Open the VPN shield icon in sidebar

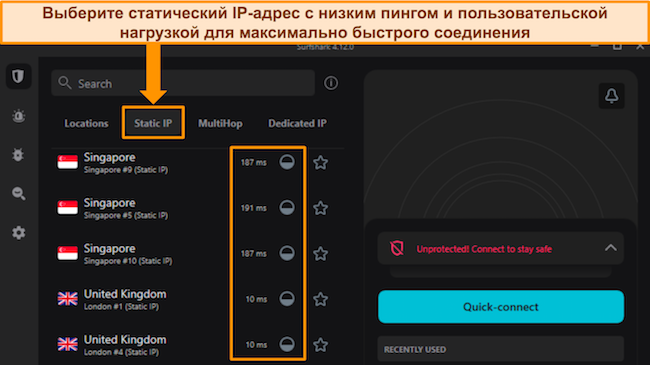18,76
